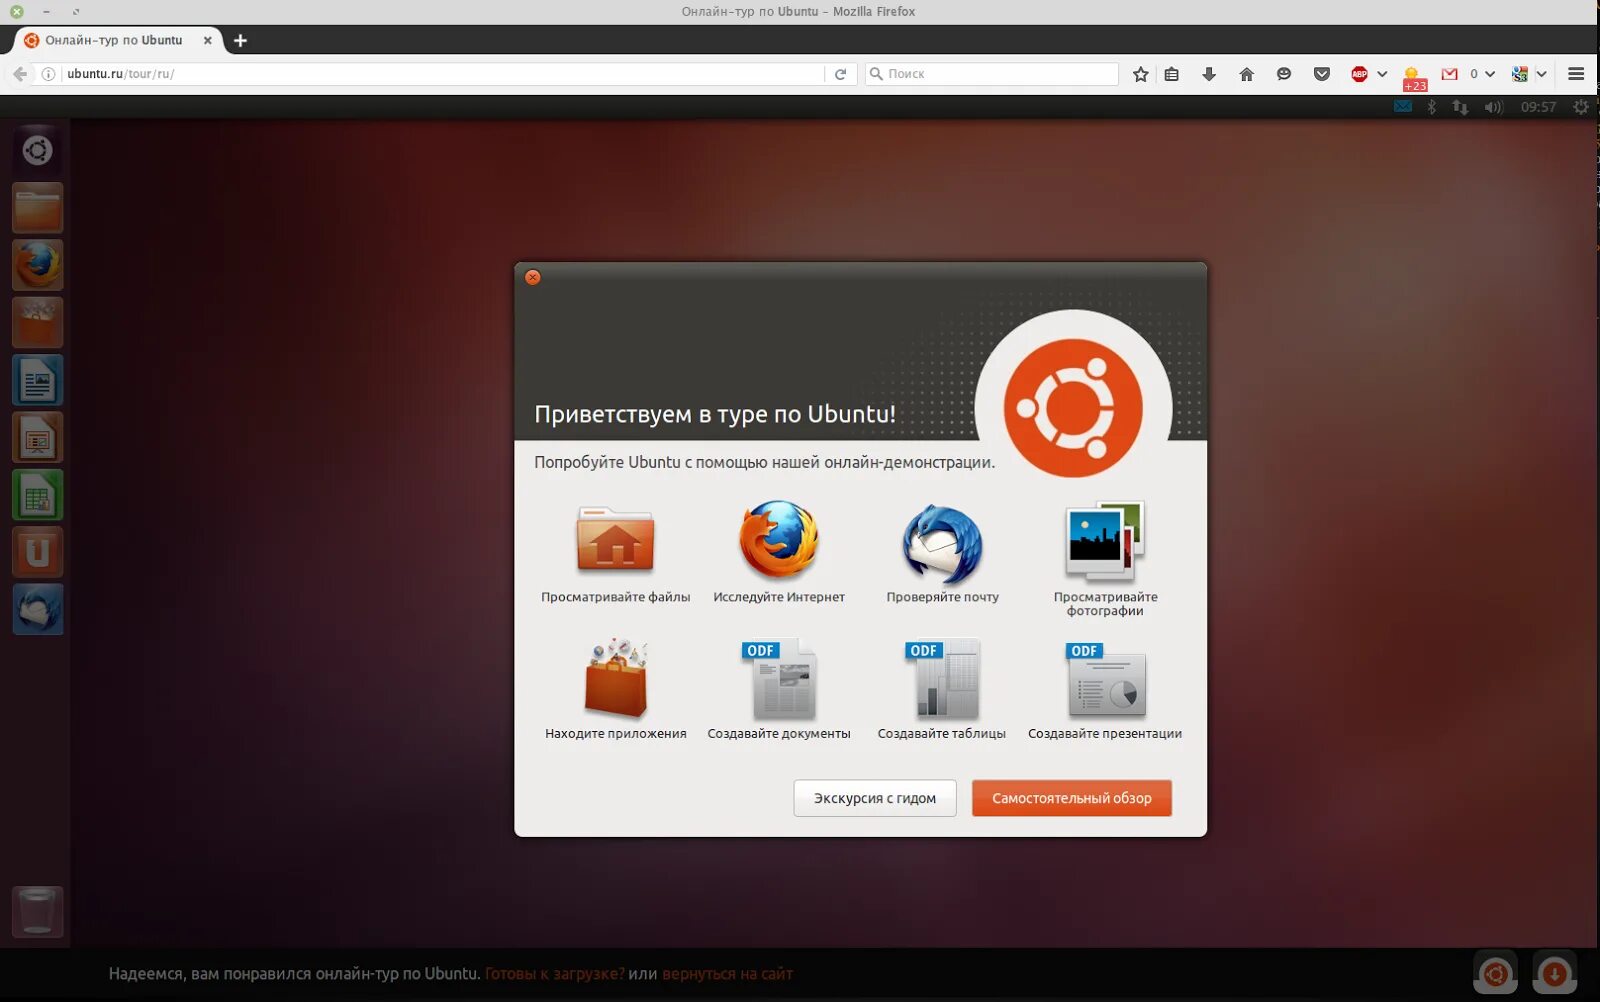
Task: Launch Firefox from the Ubuntu launcher
Action: [x=38, y=265]
